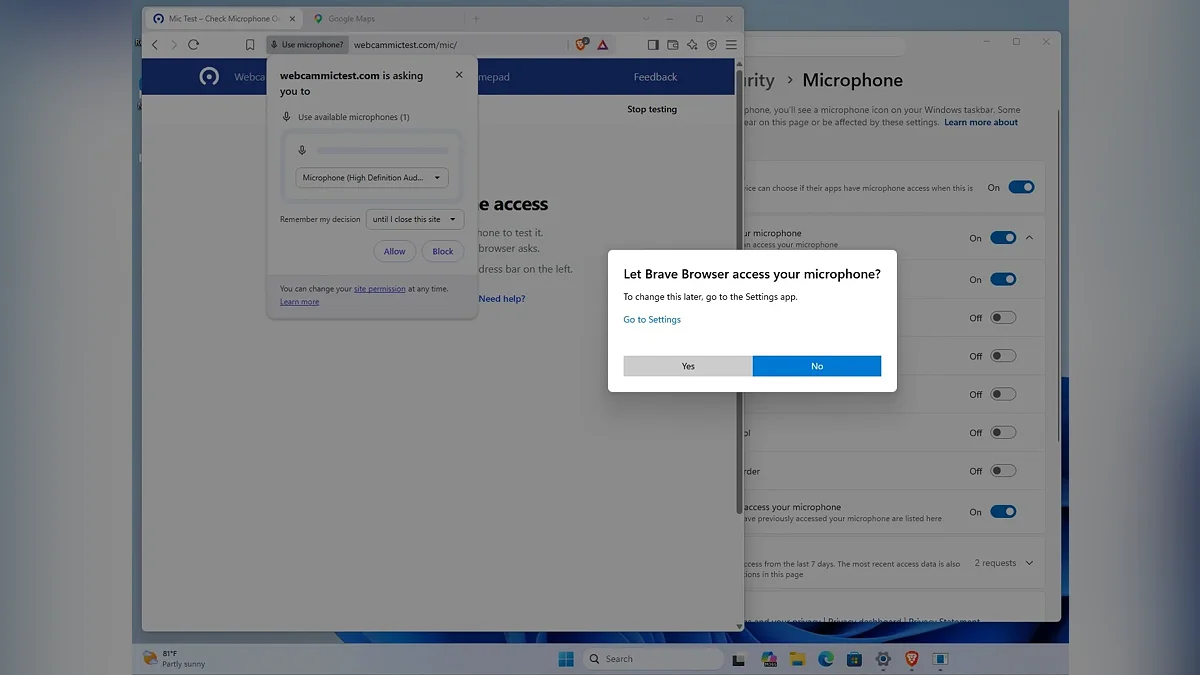Click the microphone level bar in the popup
The image size is (1200, 675).
pos(382,151)
